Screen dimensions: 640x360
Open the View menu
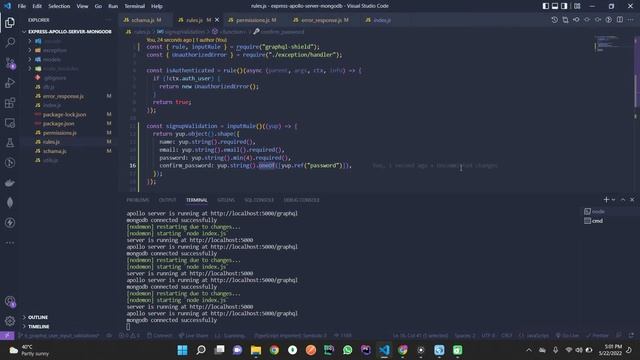coord(82,6)
